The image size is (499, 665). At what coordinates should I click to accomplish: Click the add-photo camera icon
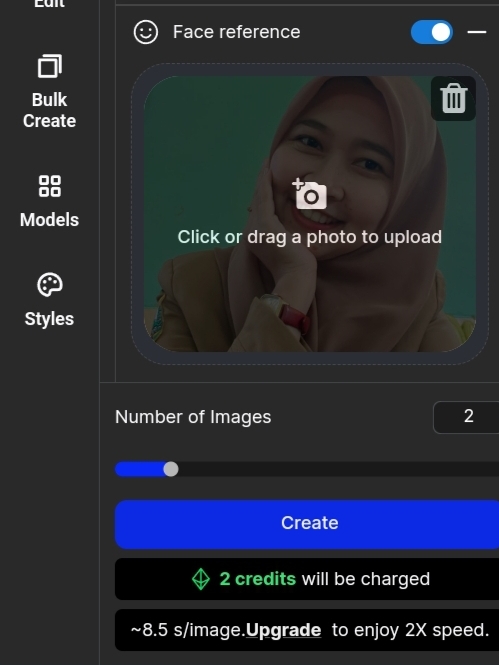[x=310, y=194]
